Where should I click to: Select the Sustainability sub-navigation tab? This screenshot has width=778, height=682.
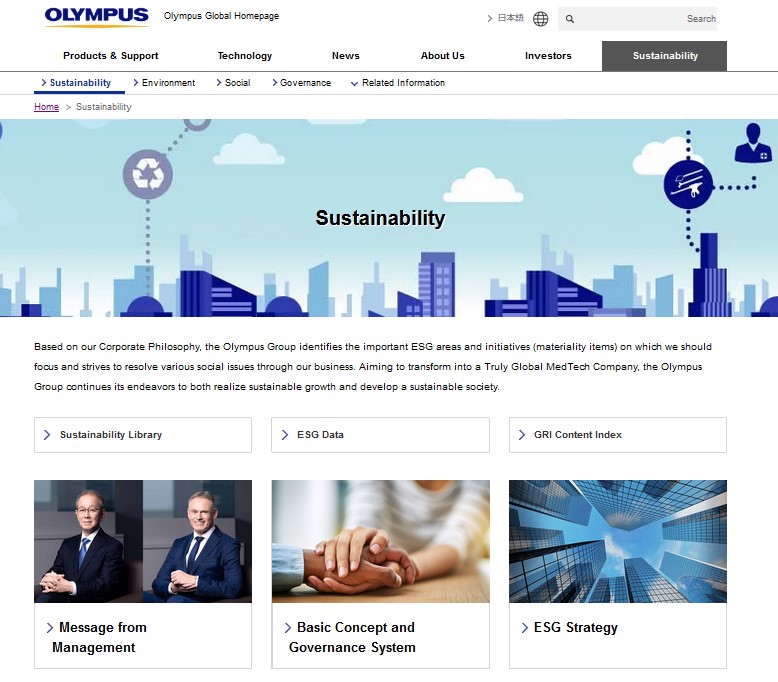(79, 83)
